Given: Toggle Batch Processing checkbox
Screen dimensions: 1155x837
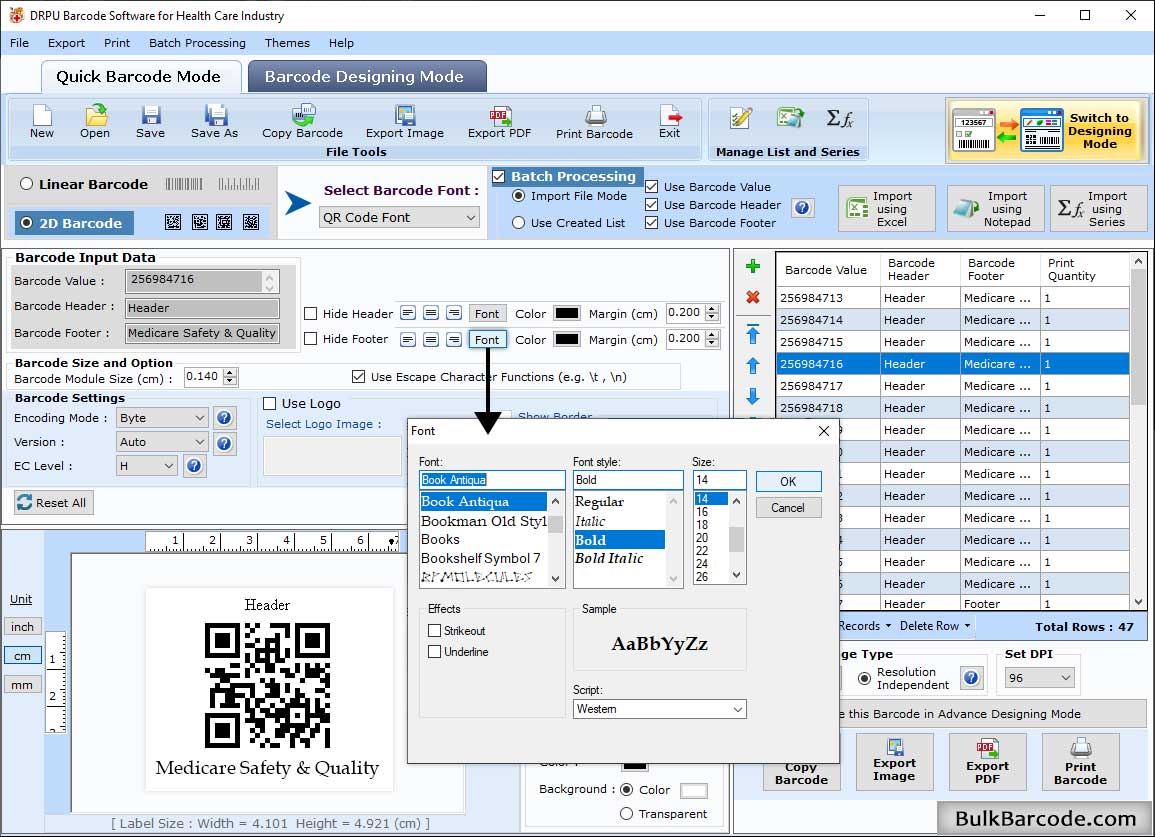Looking at the screenshot, I should (499, 176).
